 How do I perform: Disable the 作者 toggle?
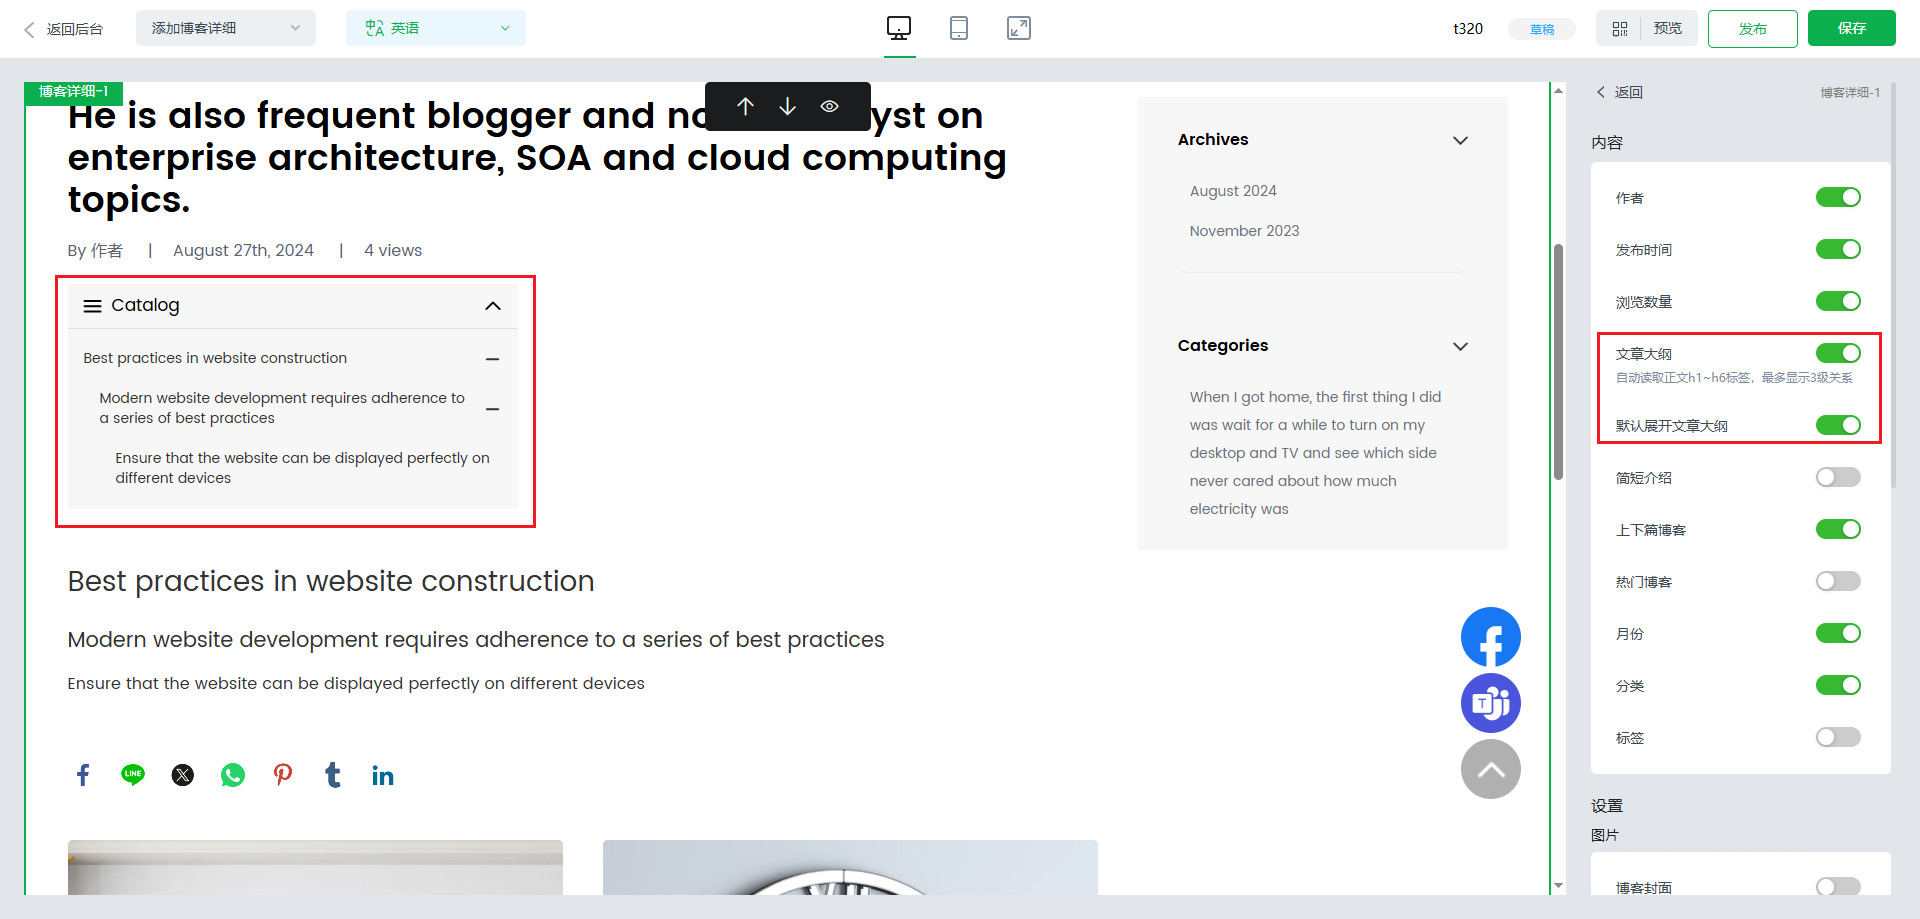pos(1837,197)
